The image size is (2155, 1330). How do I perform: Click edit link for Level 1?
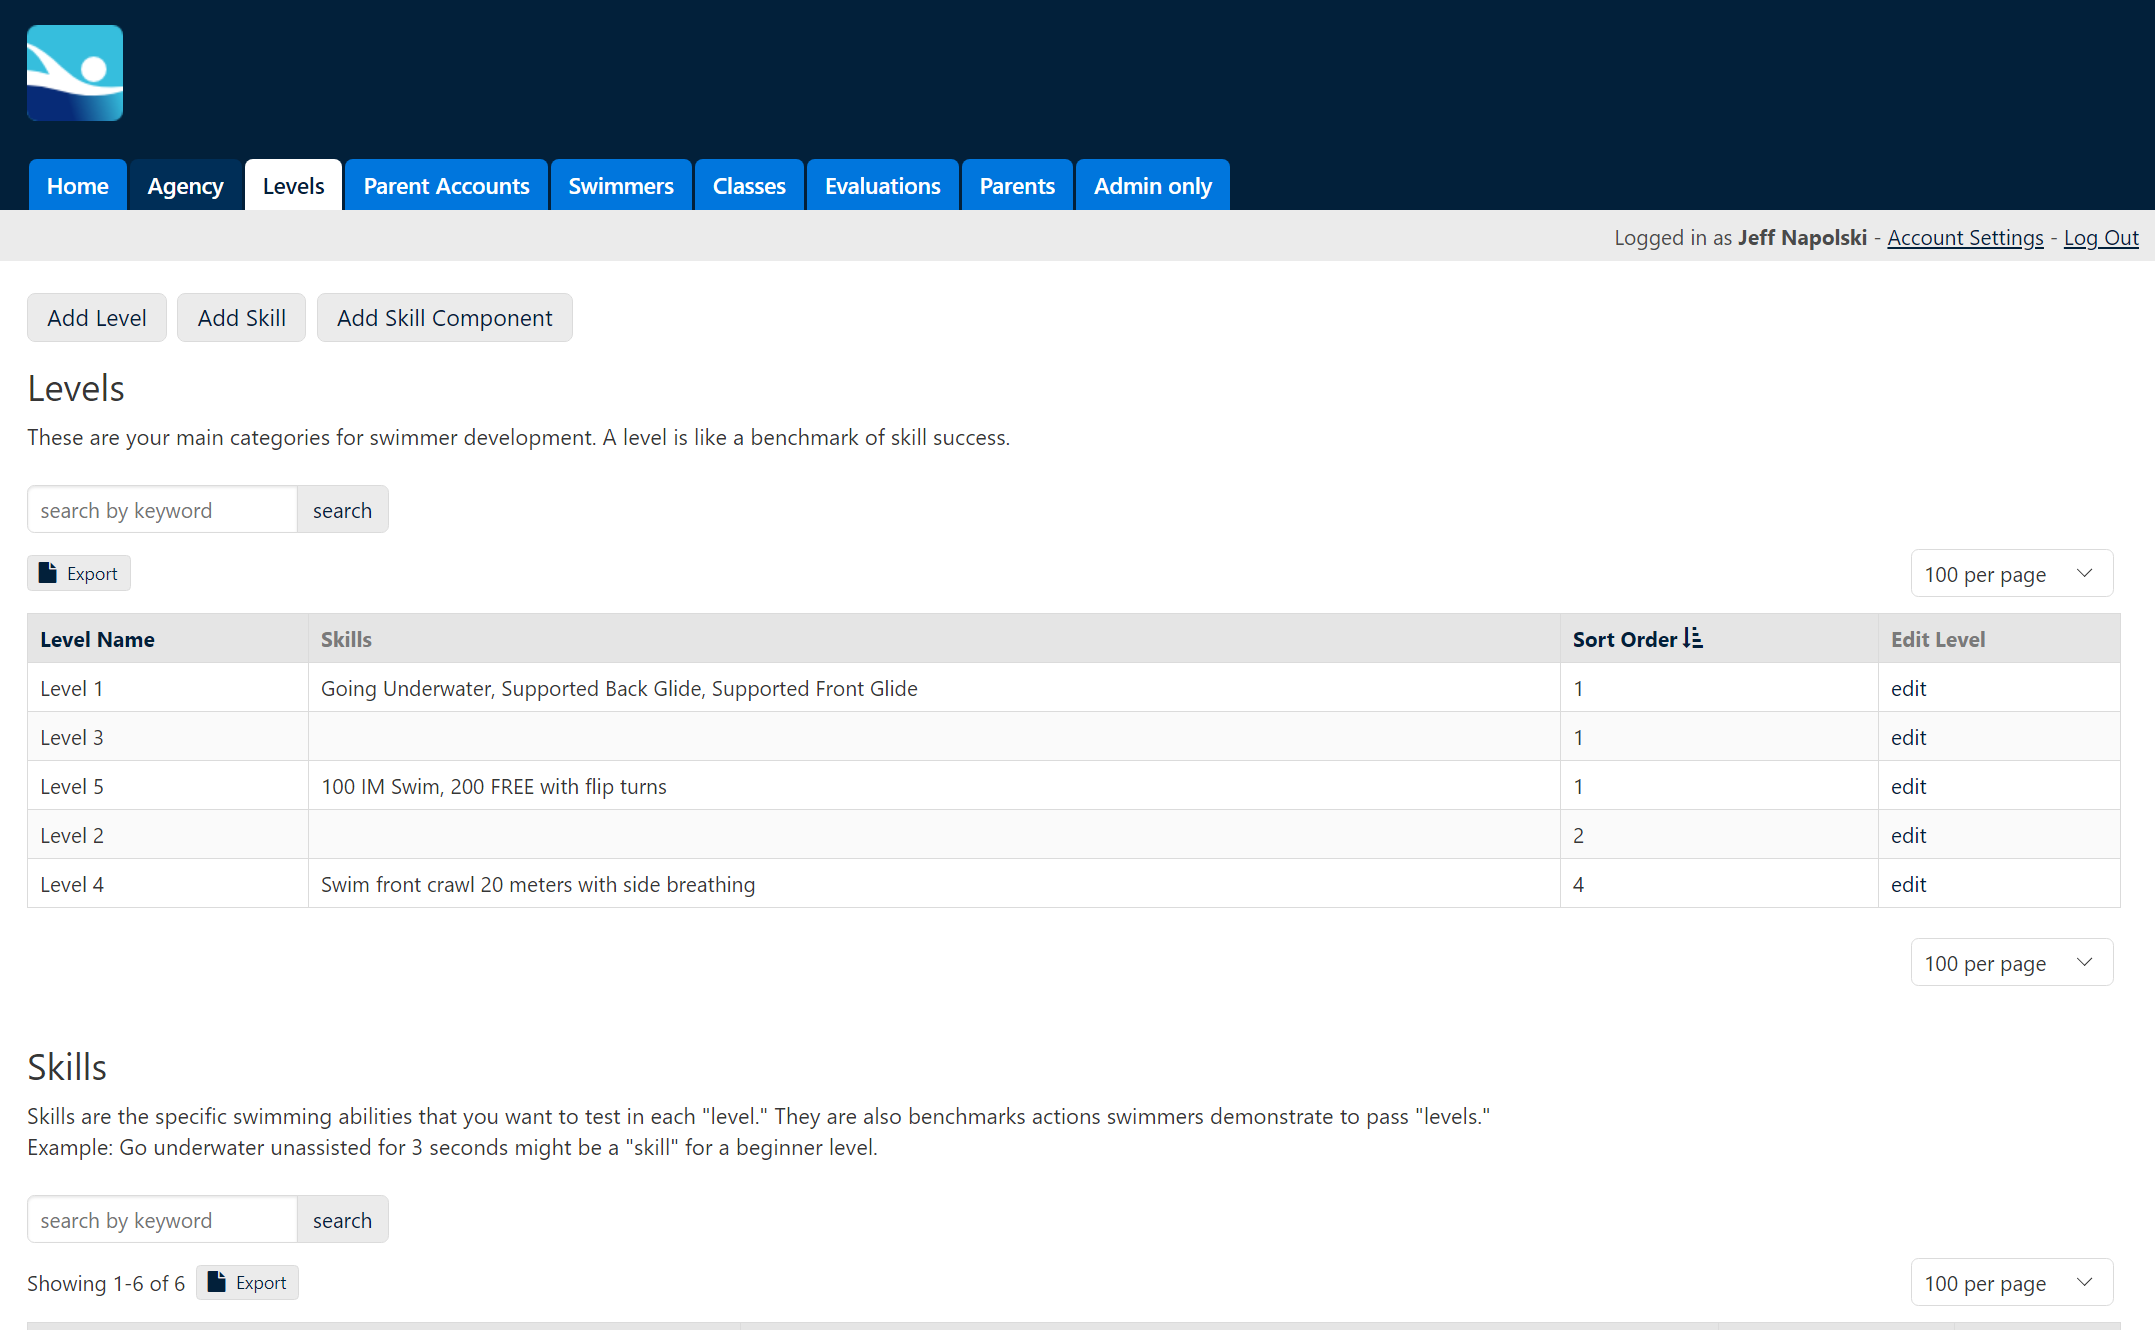[1908, 689]
